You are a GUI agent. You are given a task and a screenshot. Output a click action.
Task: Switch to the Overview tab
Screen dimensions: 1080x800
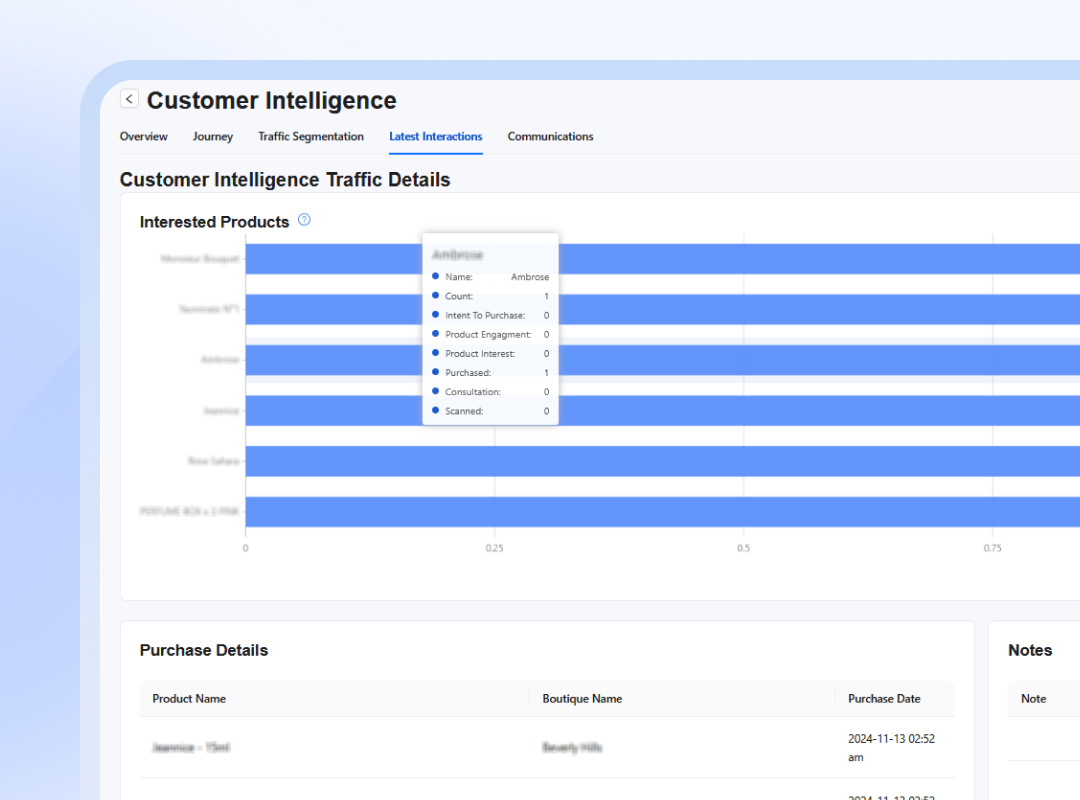143,136
